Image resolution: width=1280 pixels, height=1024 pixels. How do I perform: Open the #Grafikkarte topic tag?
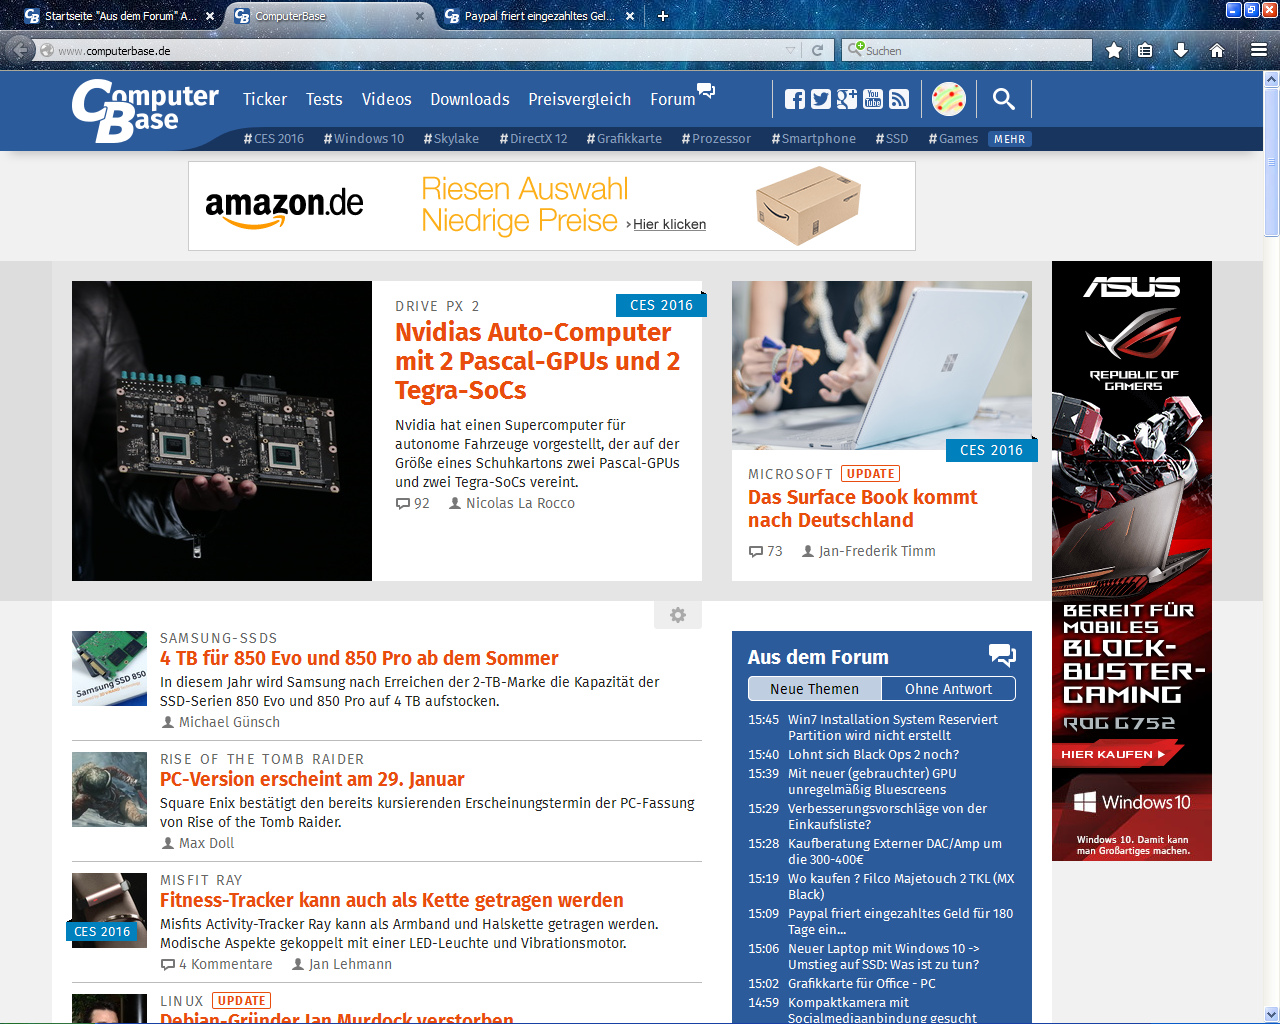[x=624, y=139]
